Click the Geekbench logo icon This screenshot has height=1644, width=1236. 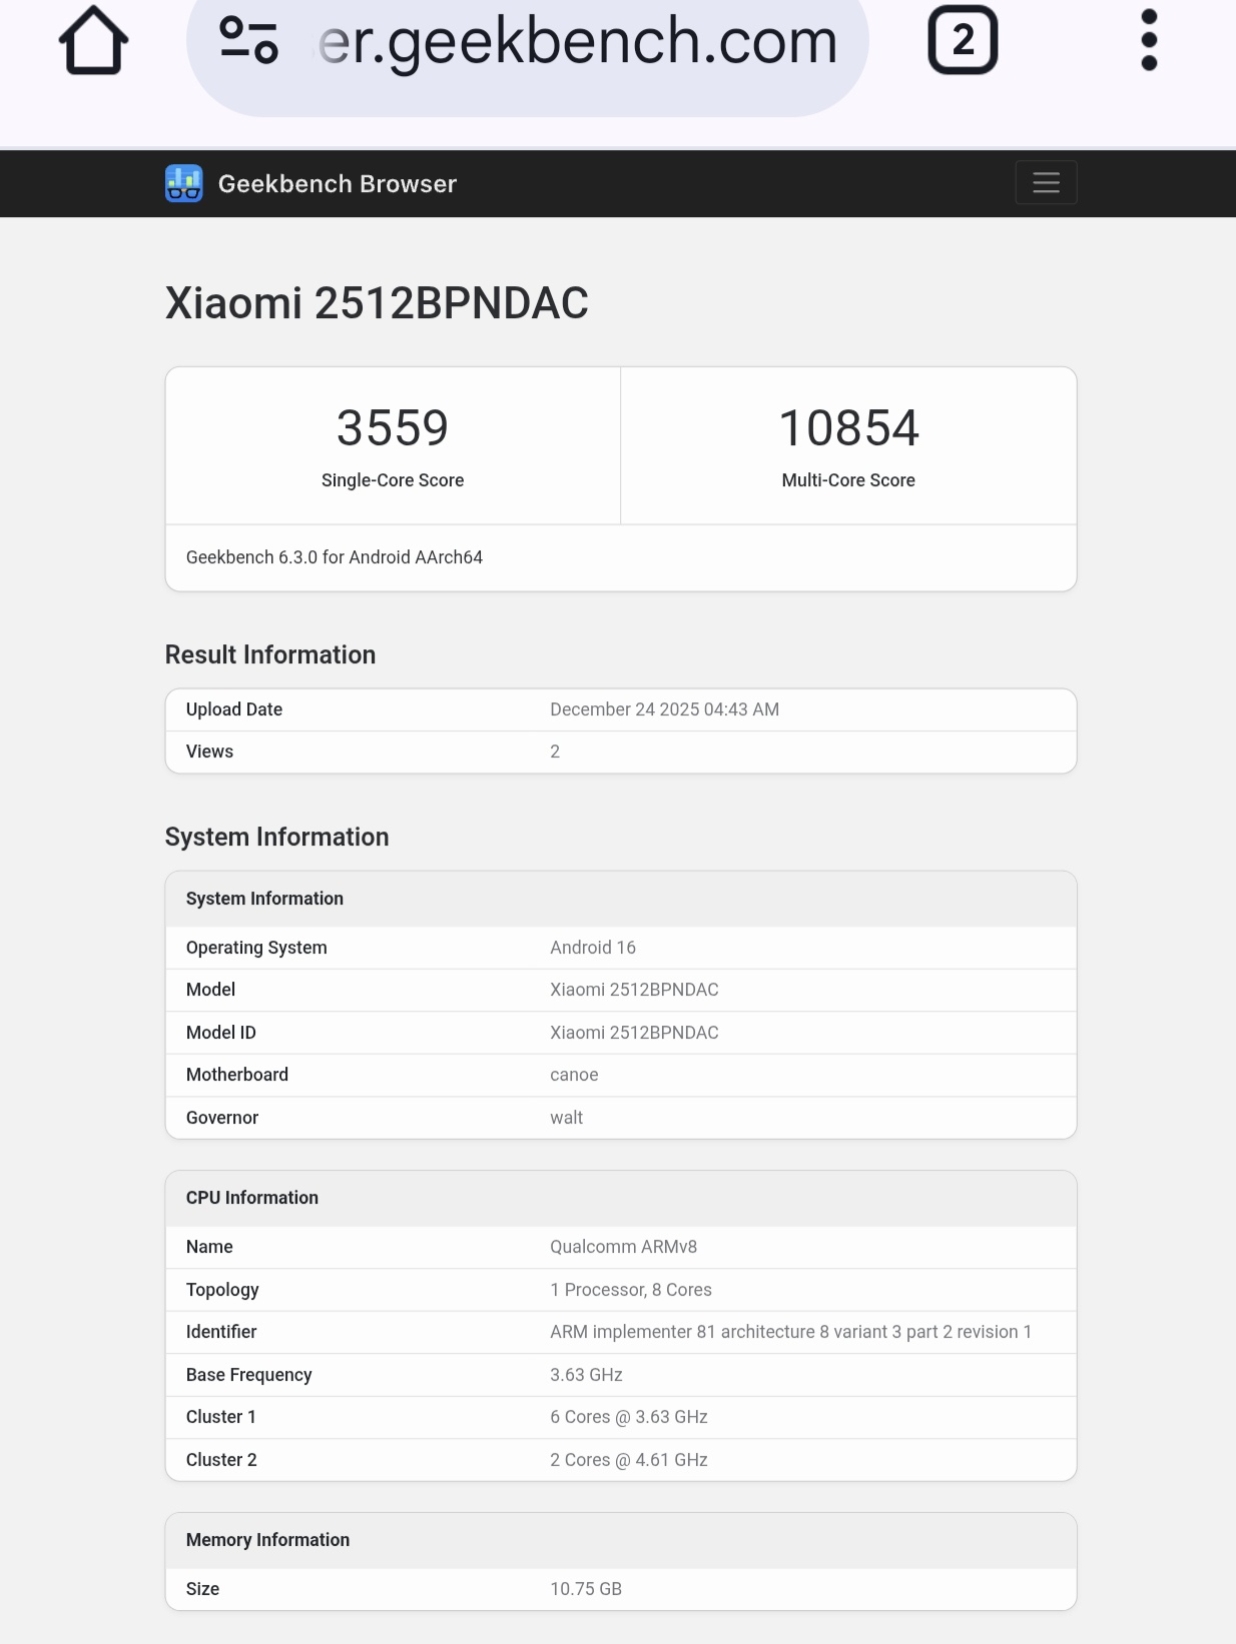(x=184, y=184)
